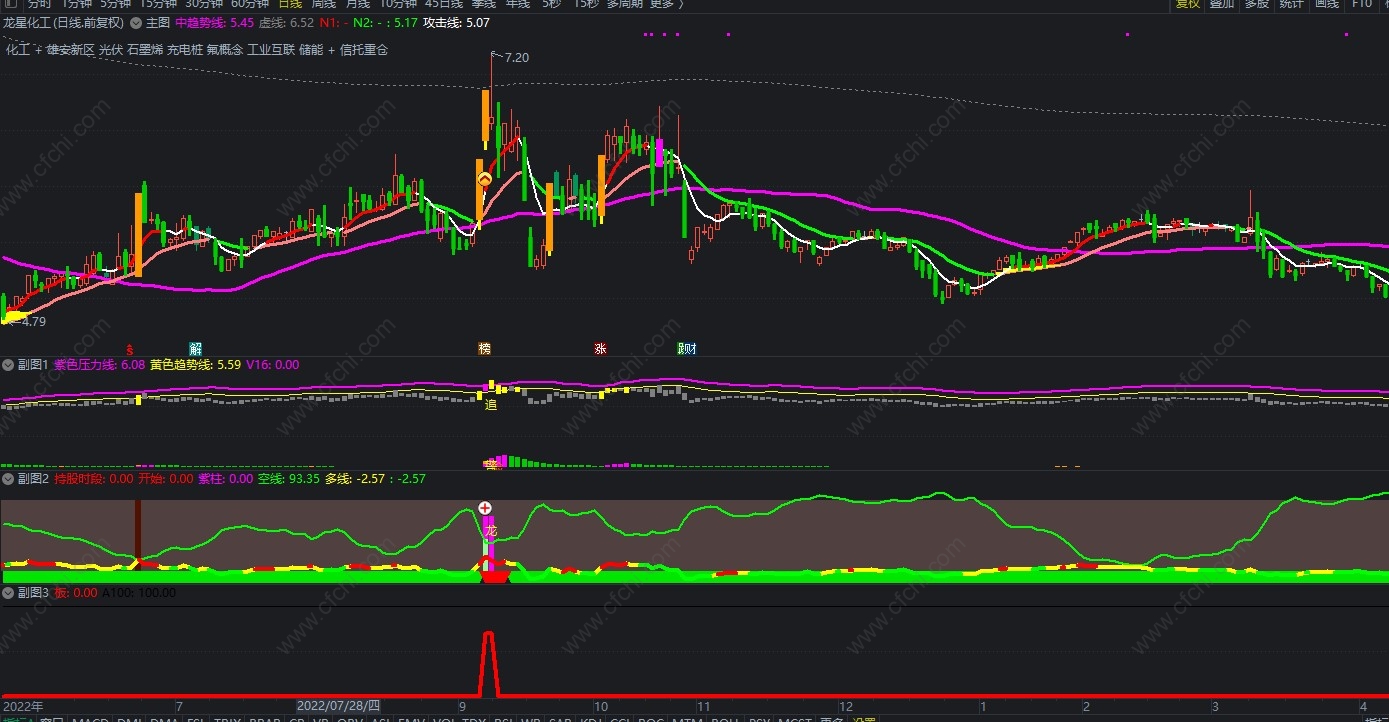Click the 雄安新区 concept tag

(x=70, y=49)
